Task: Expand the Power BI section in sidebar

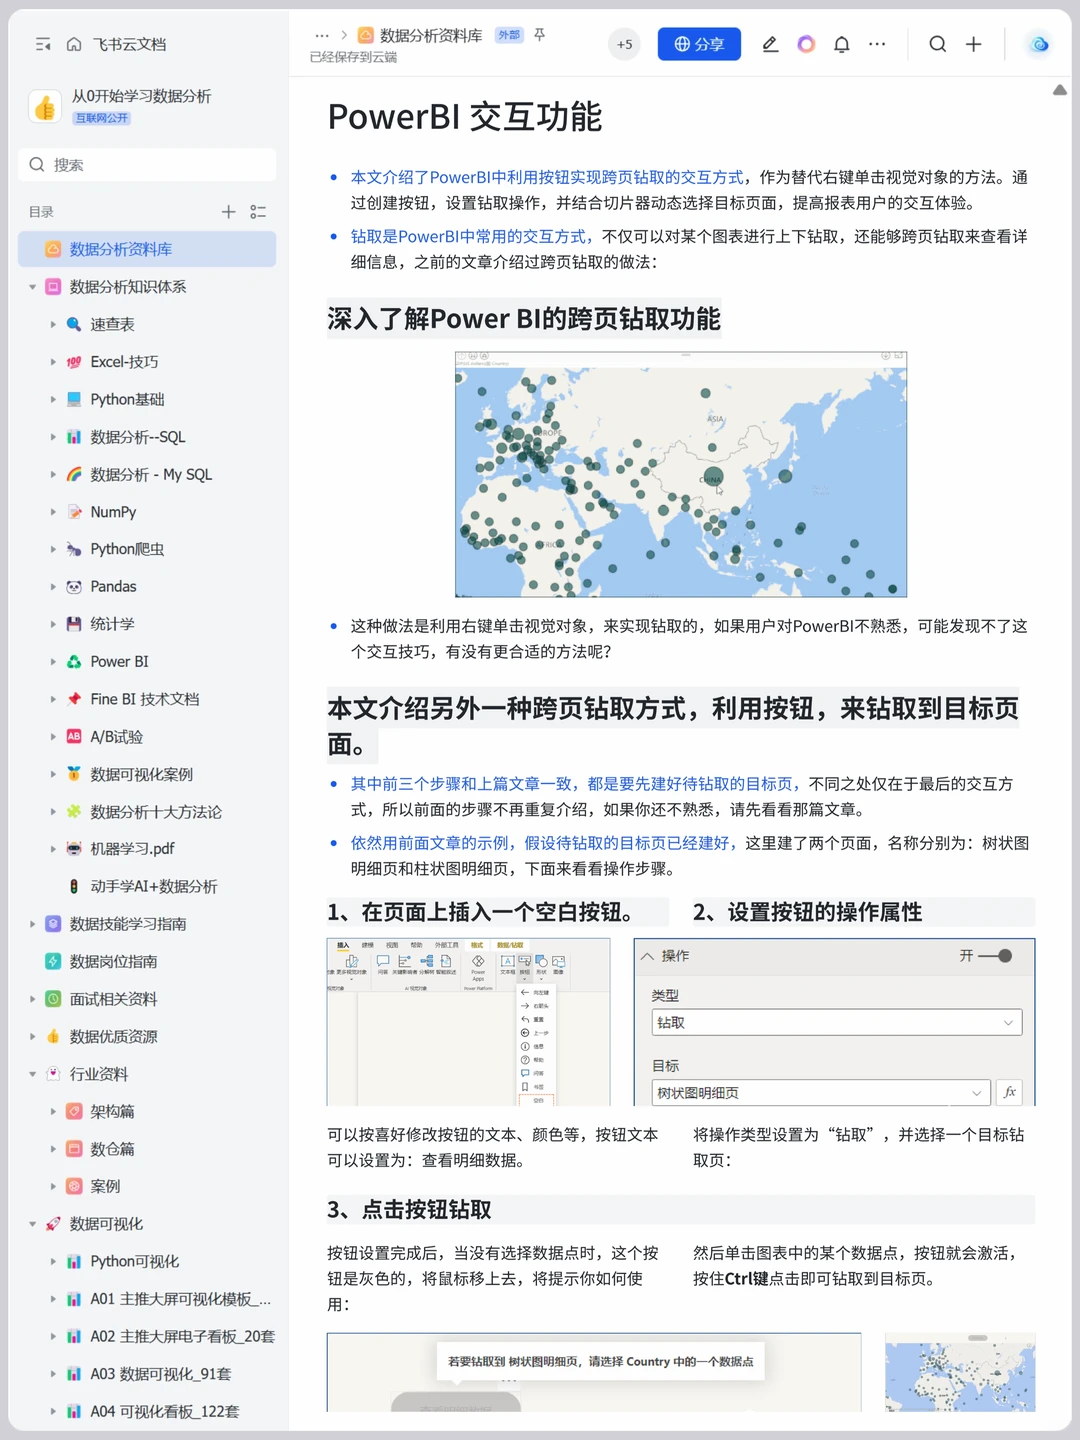Action: coord(53,661)
